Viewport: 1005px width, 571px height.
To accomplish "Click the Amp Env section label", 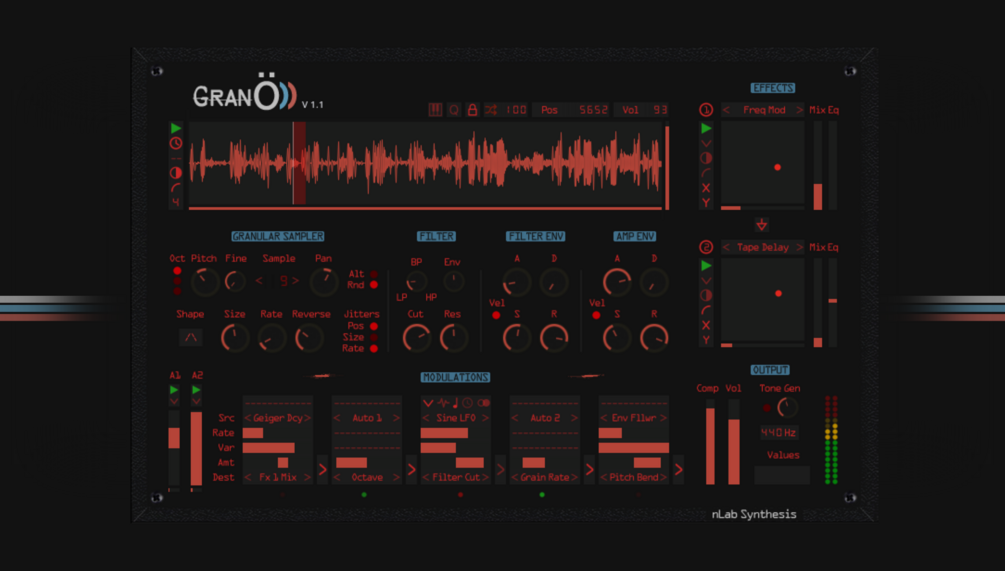I will pyautogui.click(x=635, y=236).
